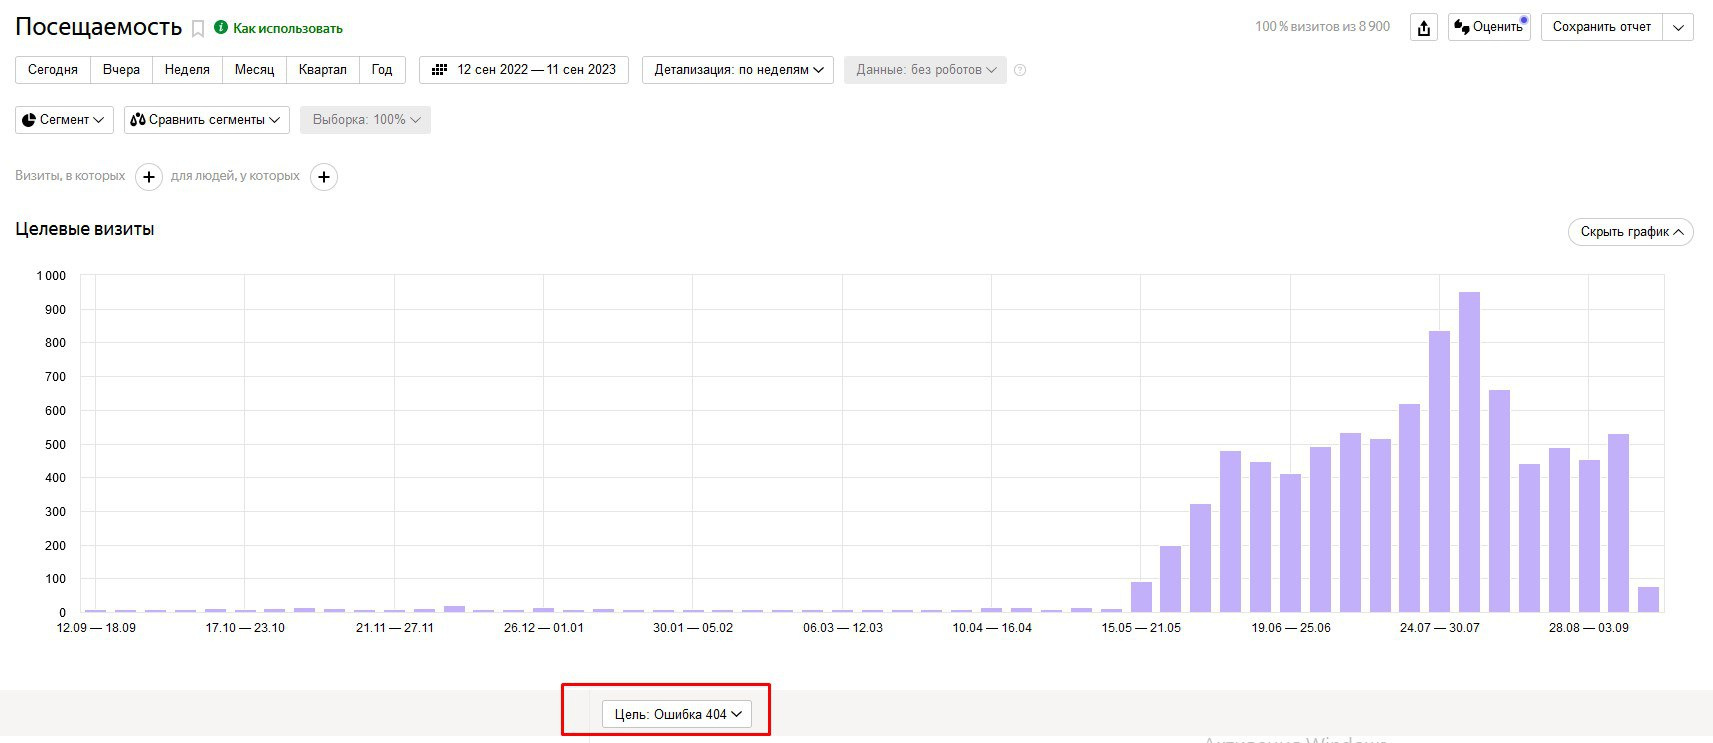Click 100 % визитов из 8 900 text

pos(1322,27)
